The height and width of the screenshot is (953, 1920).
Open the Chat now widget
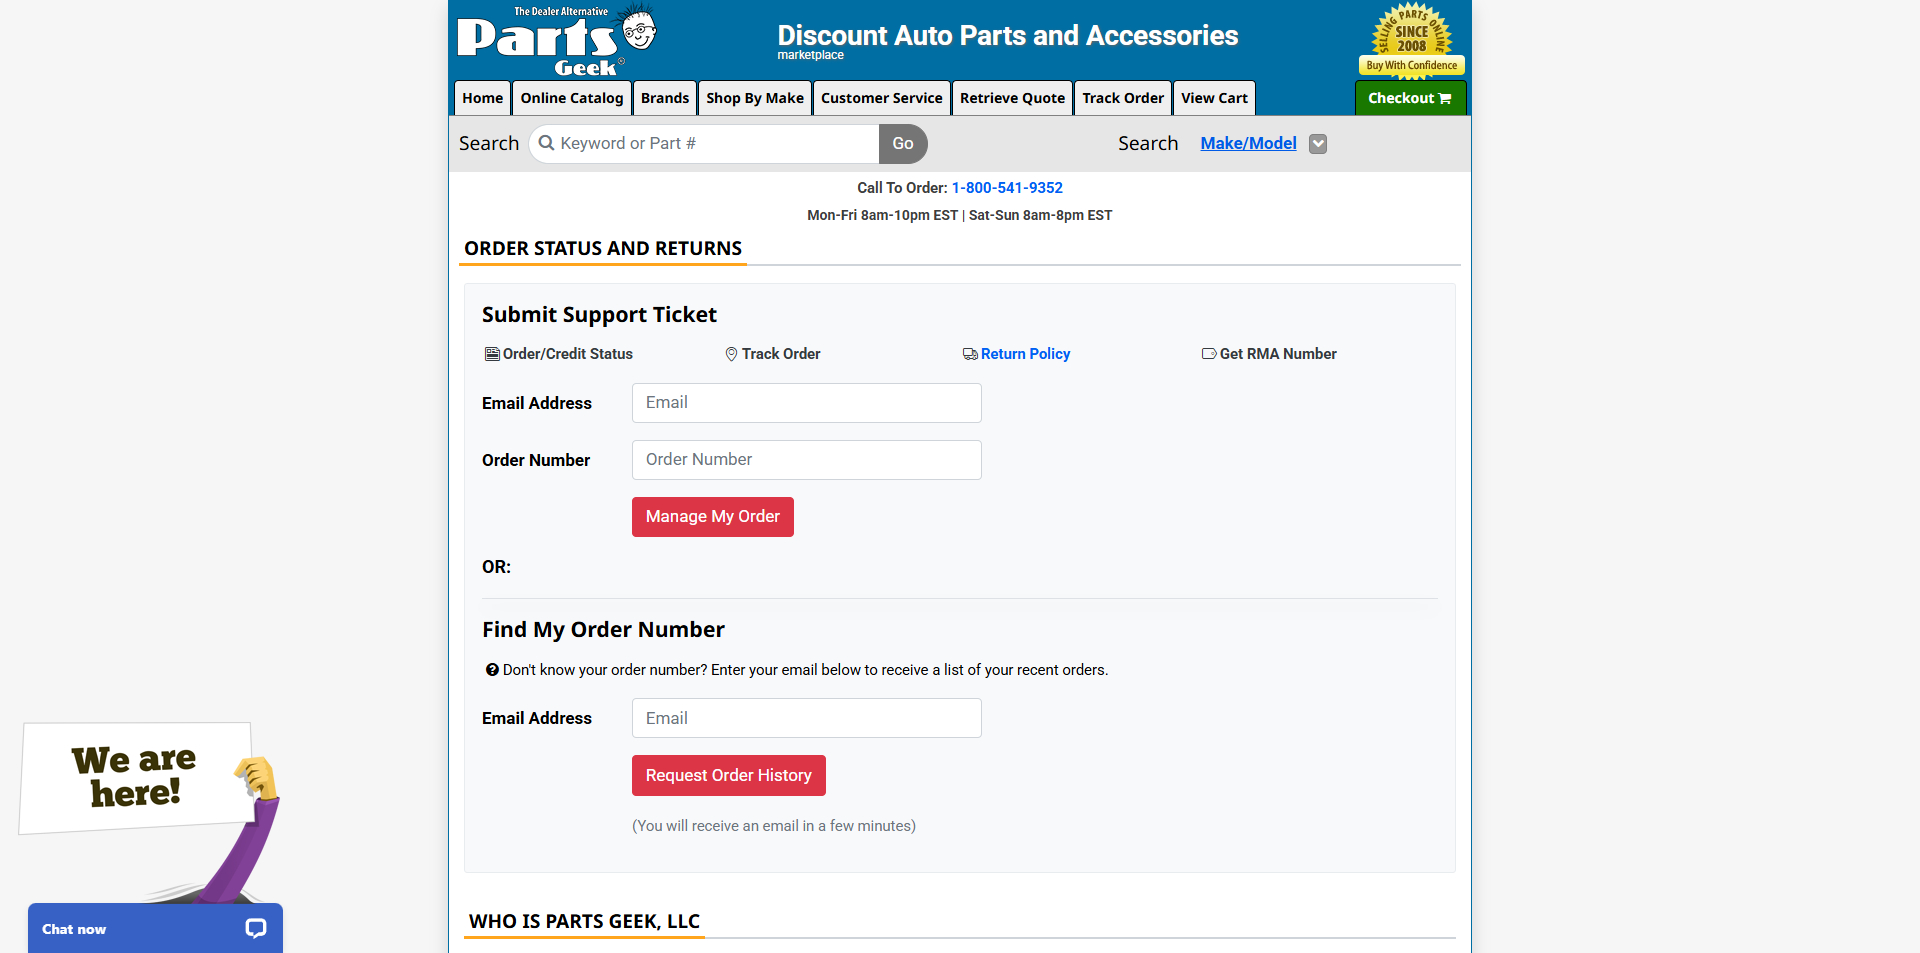point(155,929)
